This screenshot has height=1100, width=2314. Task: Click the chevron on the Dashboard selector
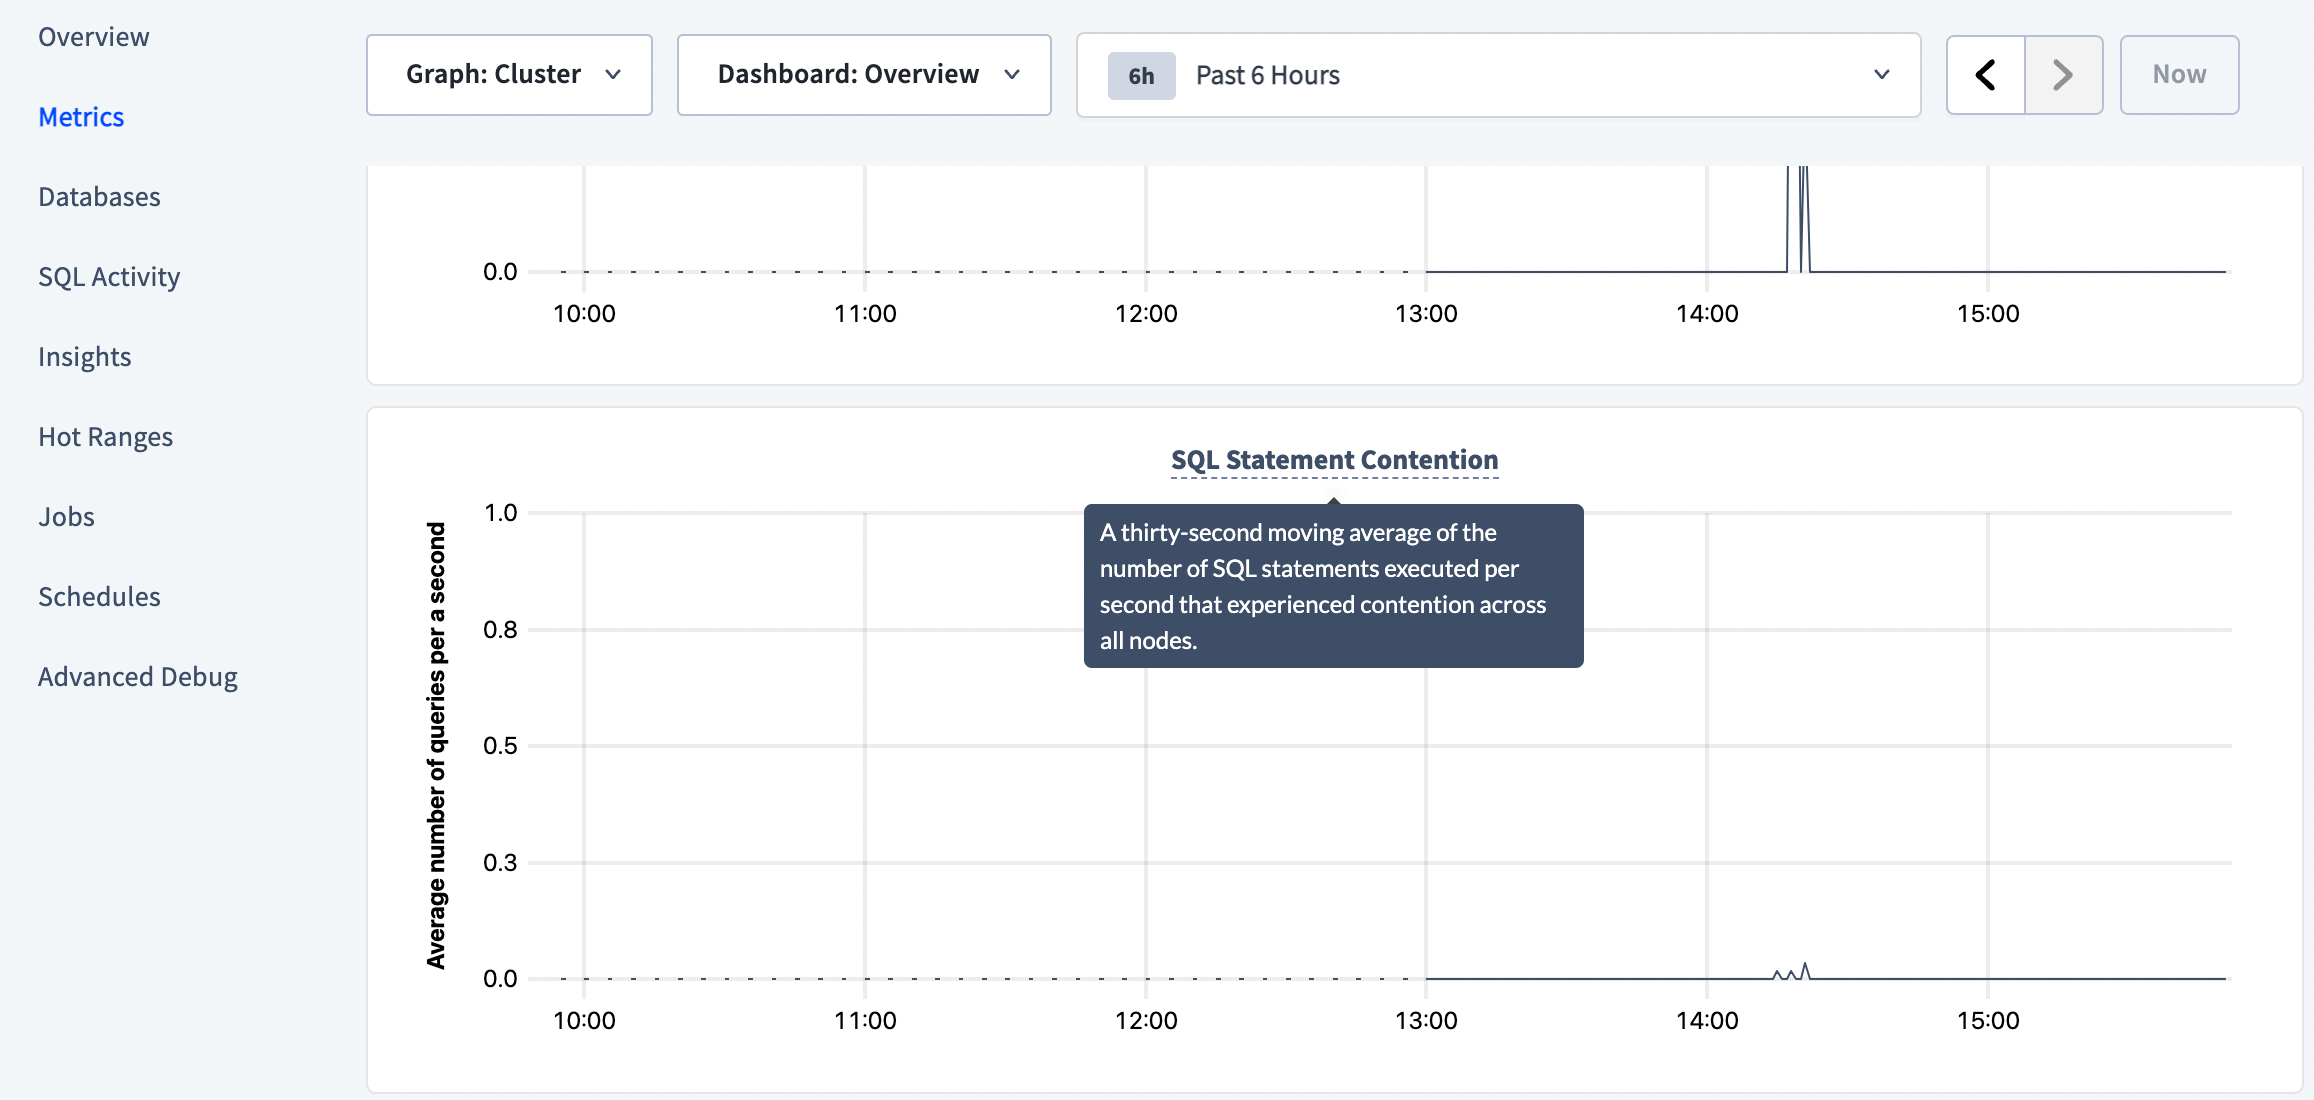click(x=1013, y=74)
